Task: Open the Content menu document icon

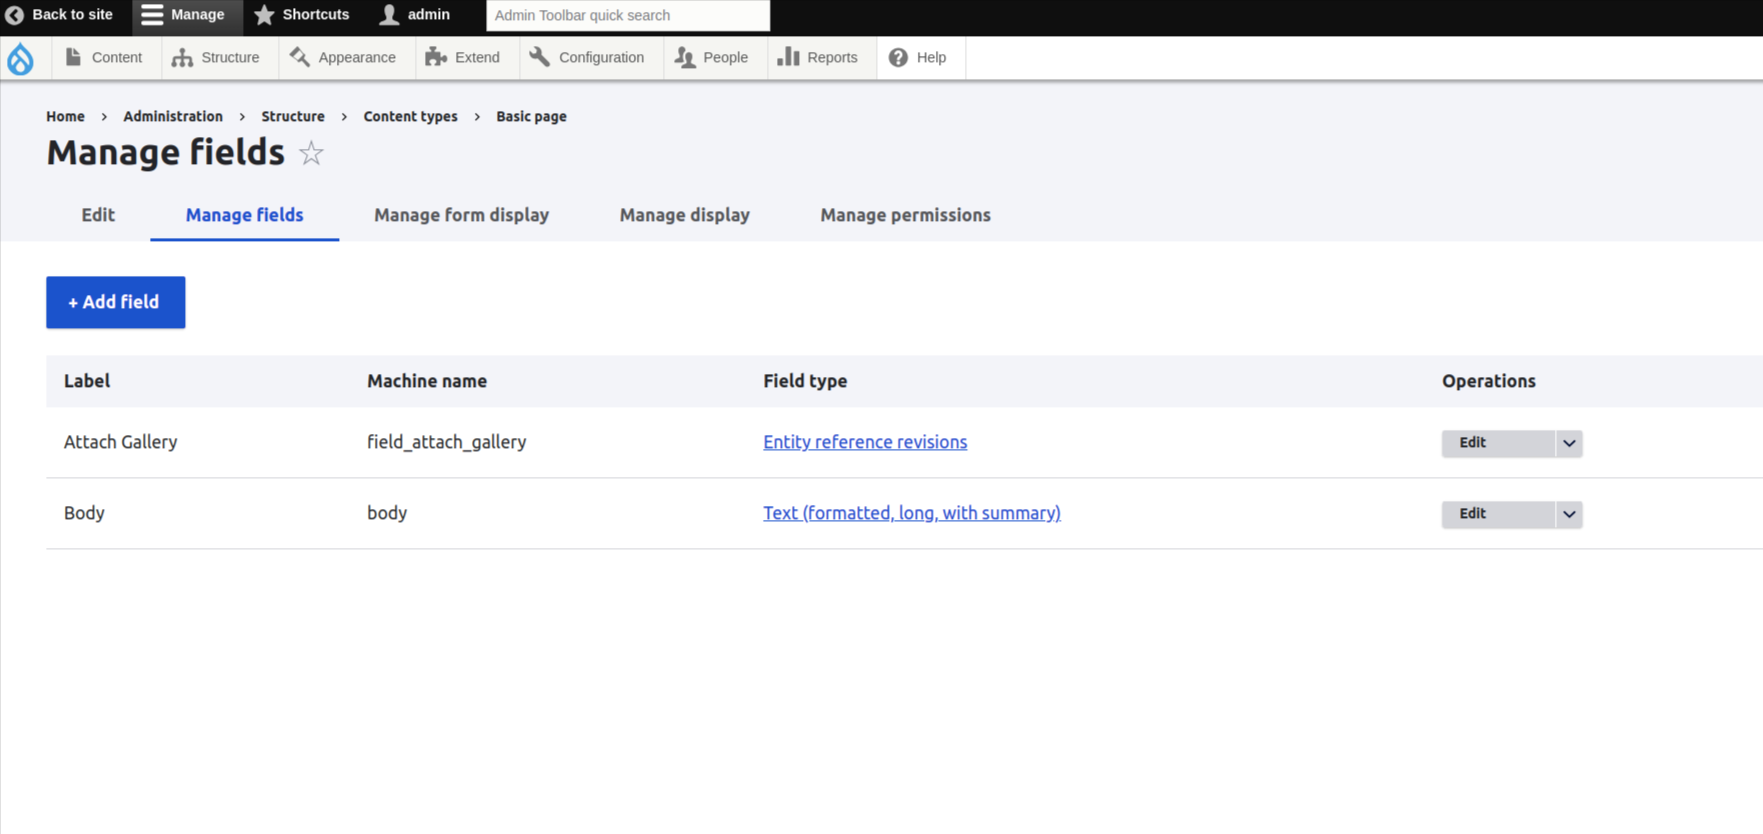Action: point(73,57)
